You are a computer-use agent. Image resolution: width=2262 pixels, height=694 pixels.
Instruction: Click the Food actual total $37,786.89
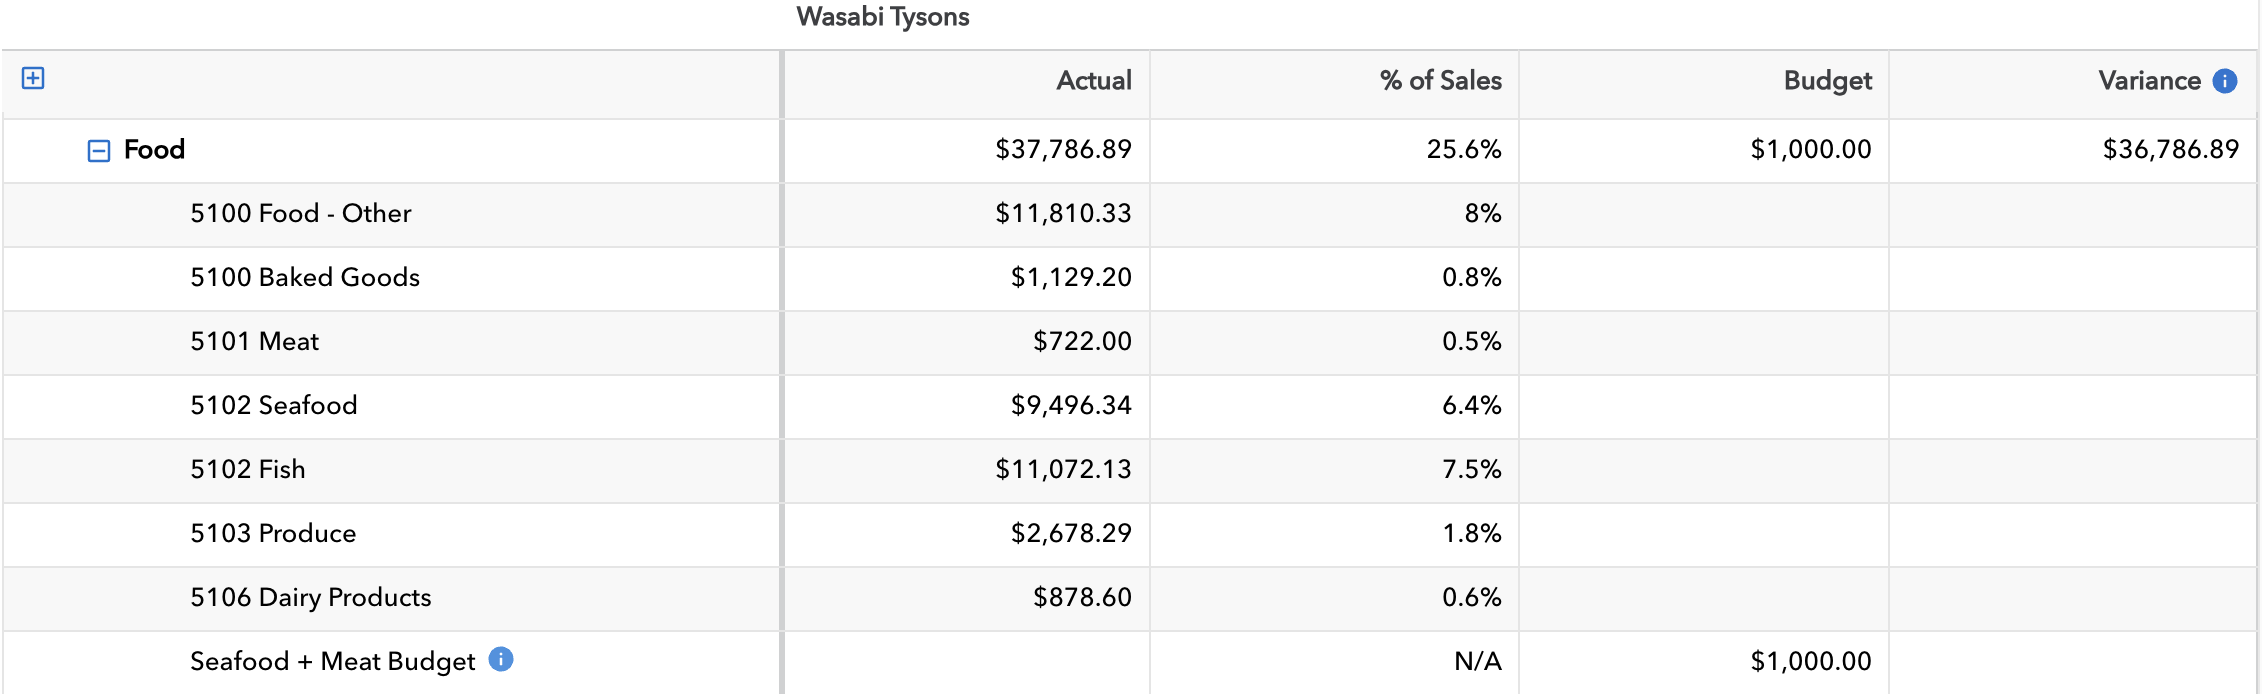[1063, 150]
